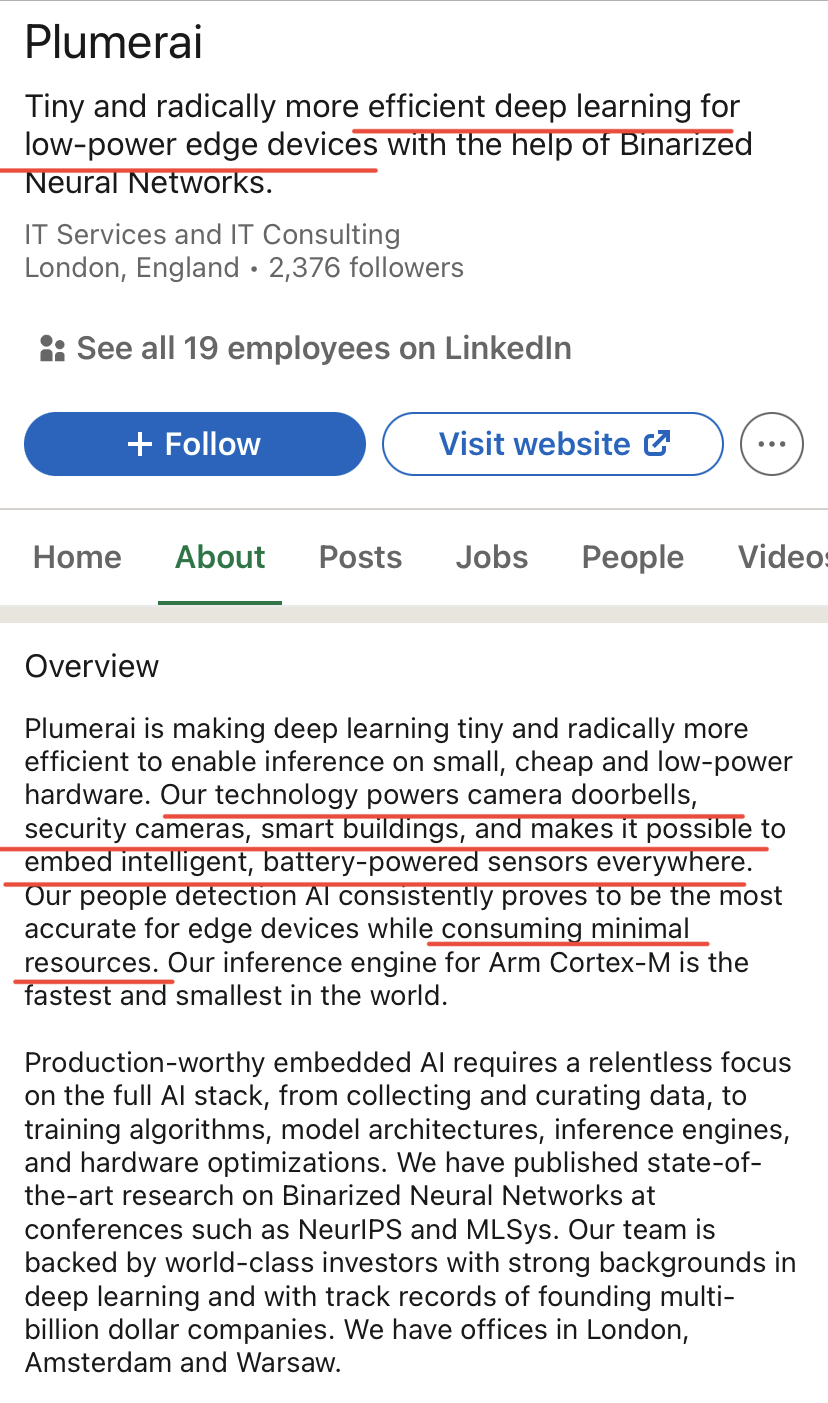This screenshot has width=828, height=1403.
Task: Click the people icon beside the employees link
Action: [x=51, y=349]
